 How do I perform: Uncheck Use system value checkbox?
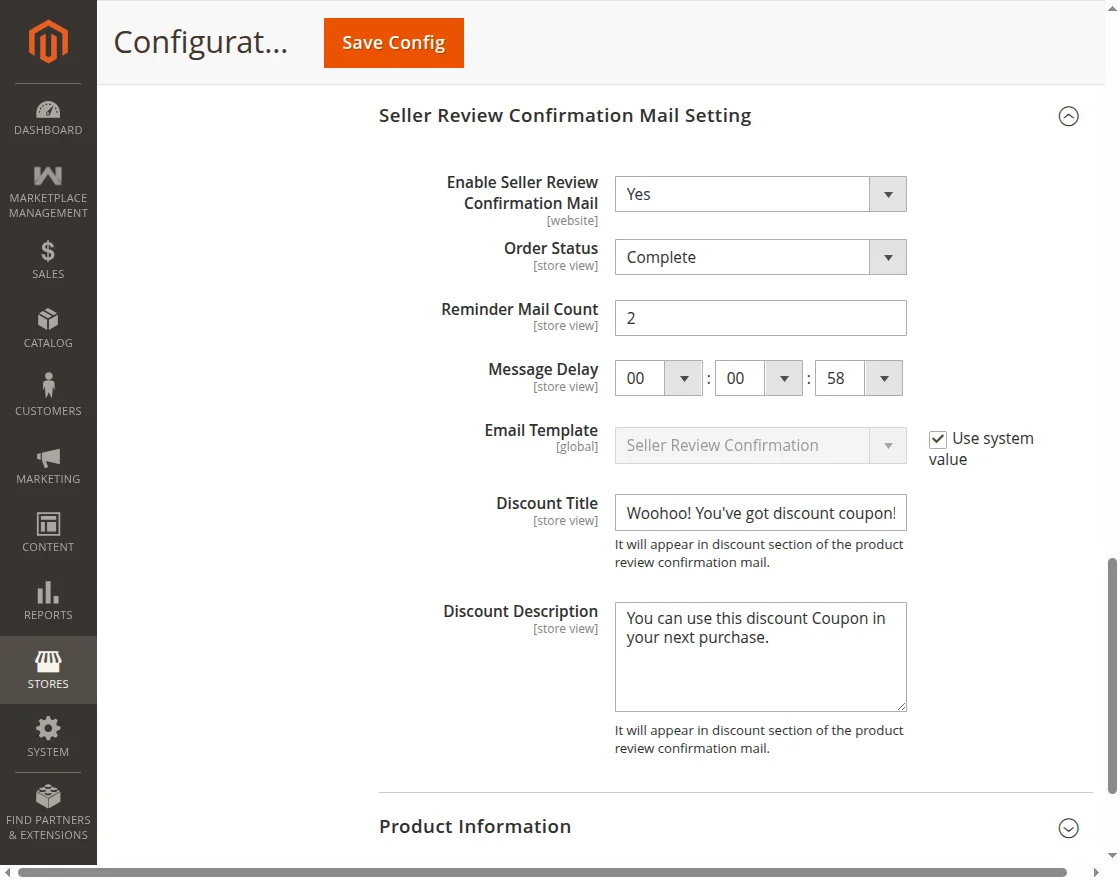[938, 439]
